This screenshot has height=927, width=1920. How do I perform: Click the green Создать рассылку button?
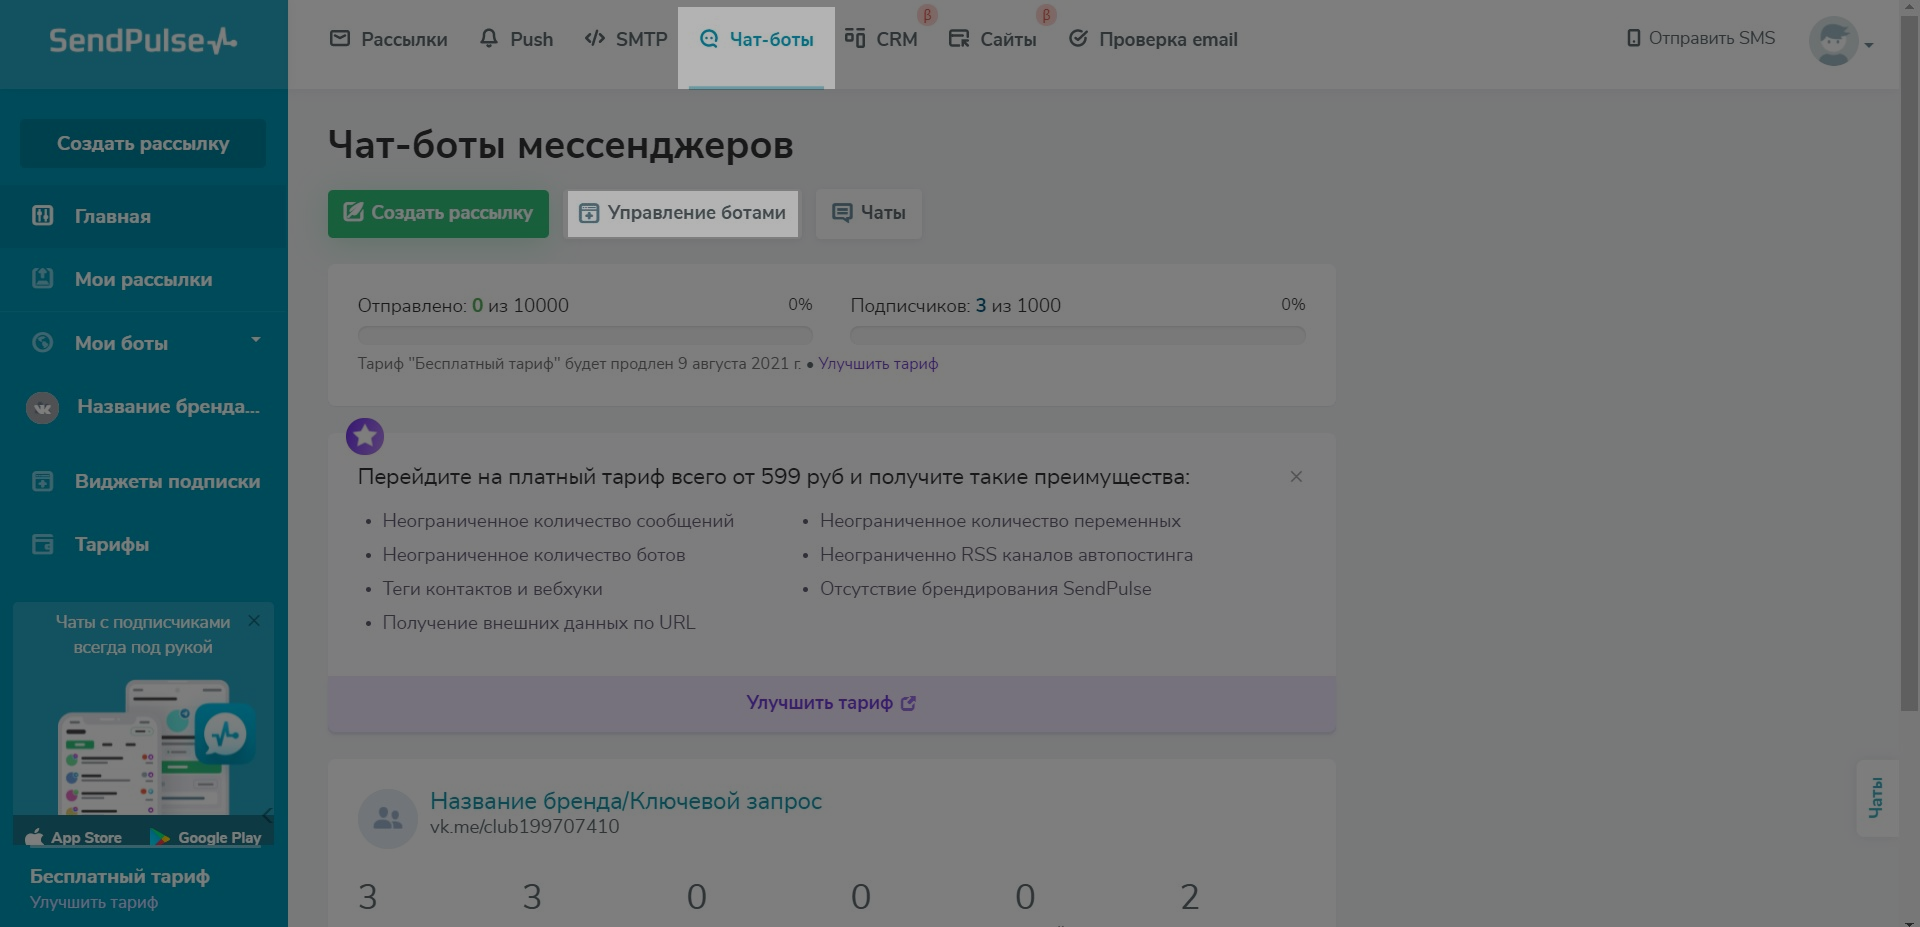point(438,213)
